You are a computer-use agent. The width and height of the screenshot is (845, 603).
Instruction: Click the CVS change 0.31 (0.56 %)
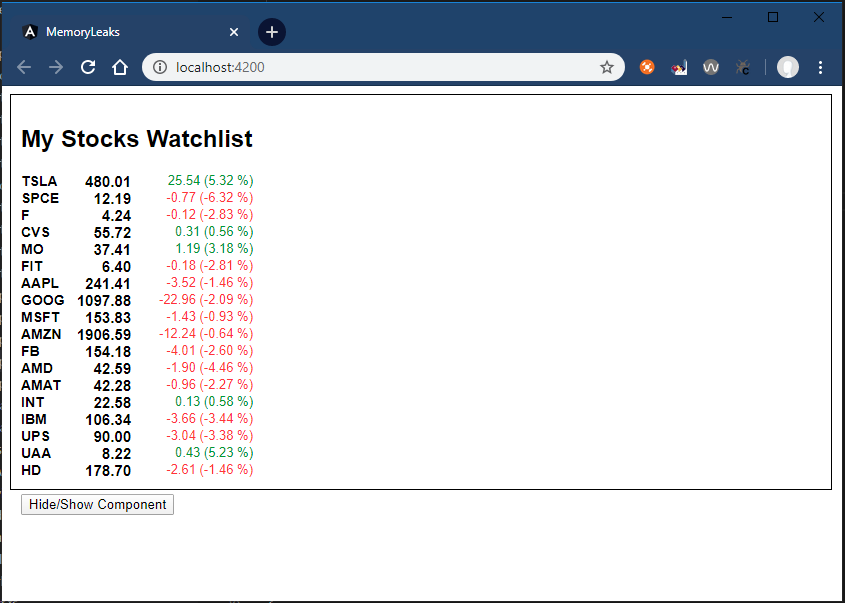point(214,232)
